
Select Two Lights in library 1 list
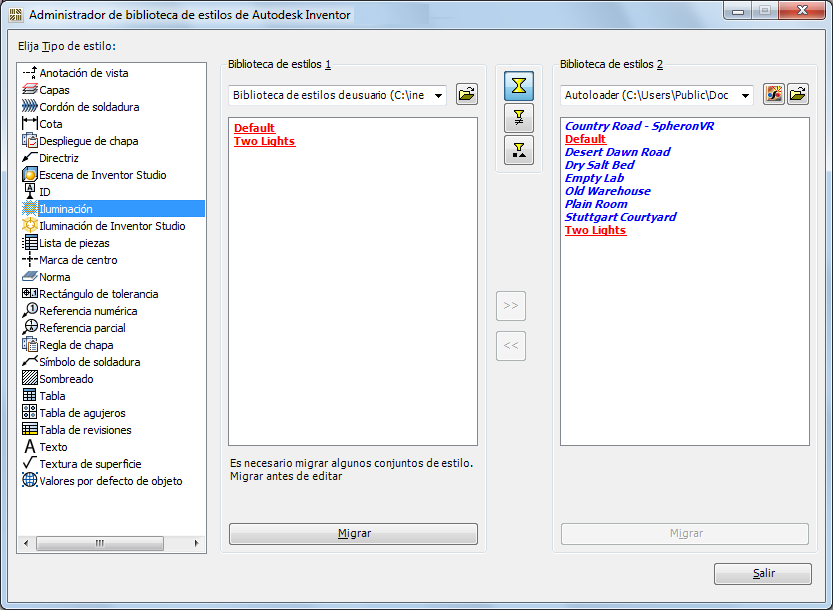tap(265, 141)
